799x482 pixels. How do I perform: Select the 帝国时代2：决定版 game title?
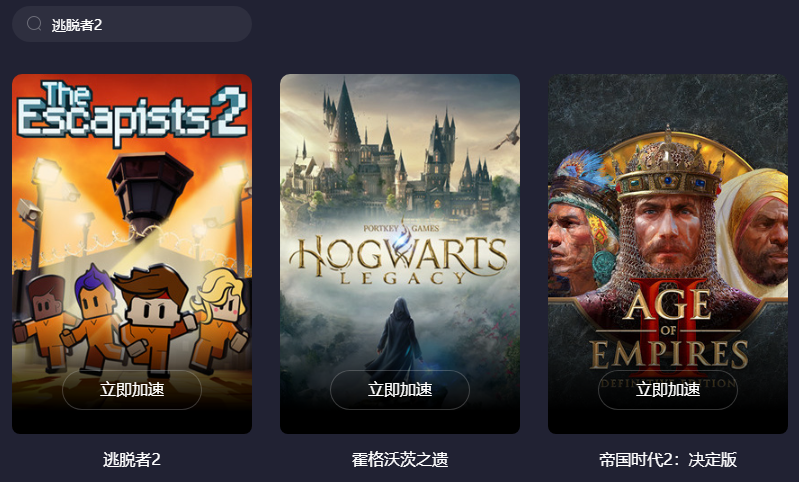[x=668, y=460]
